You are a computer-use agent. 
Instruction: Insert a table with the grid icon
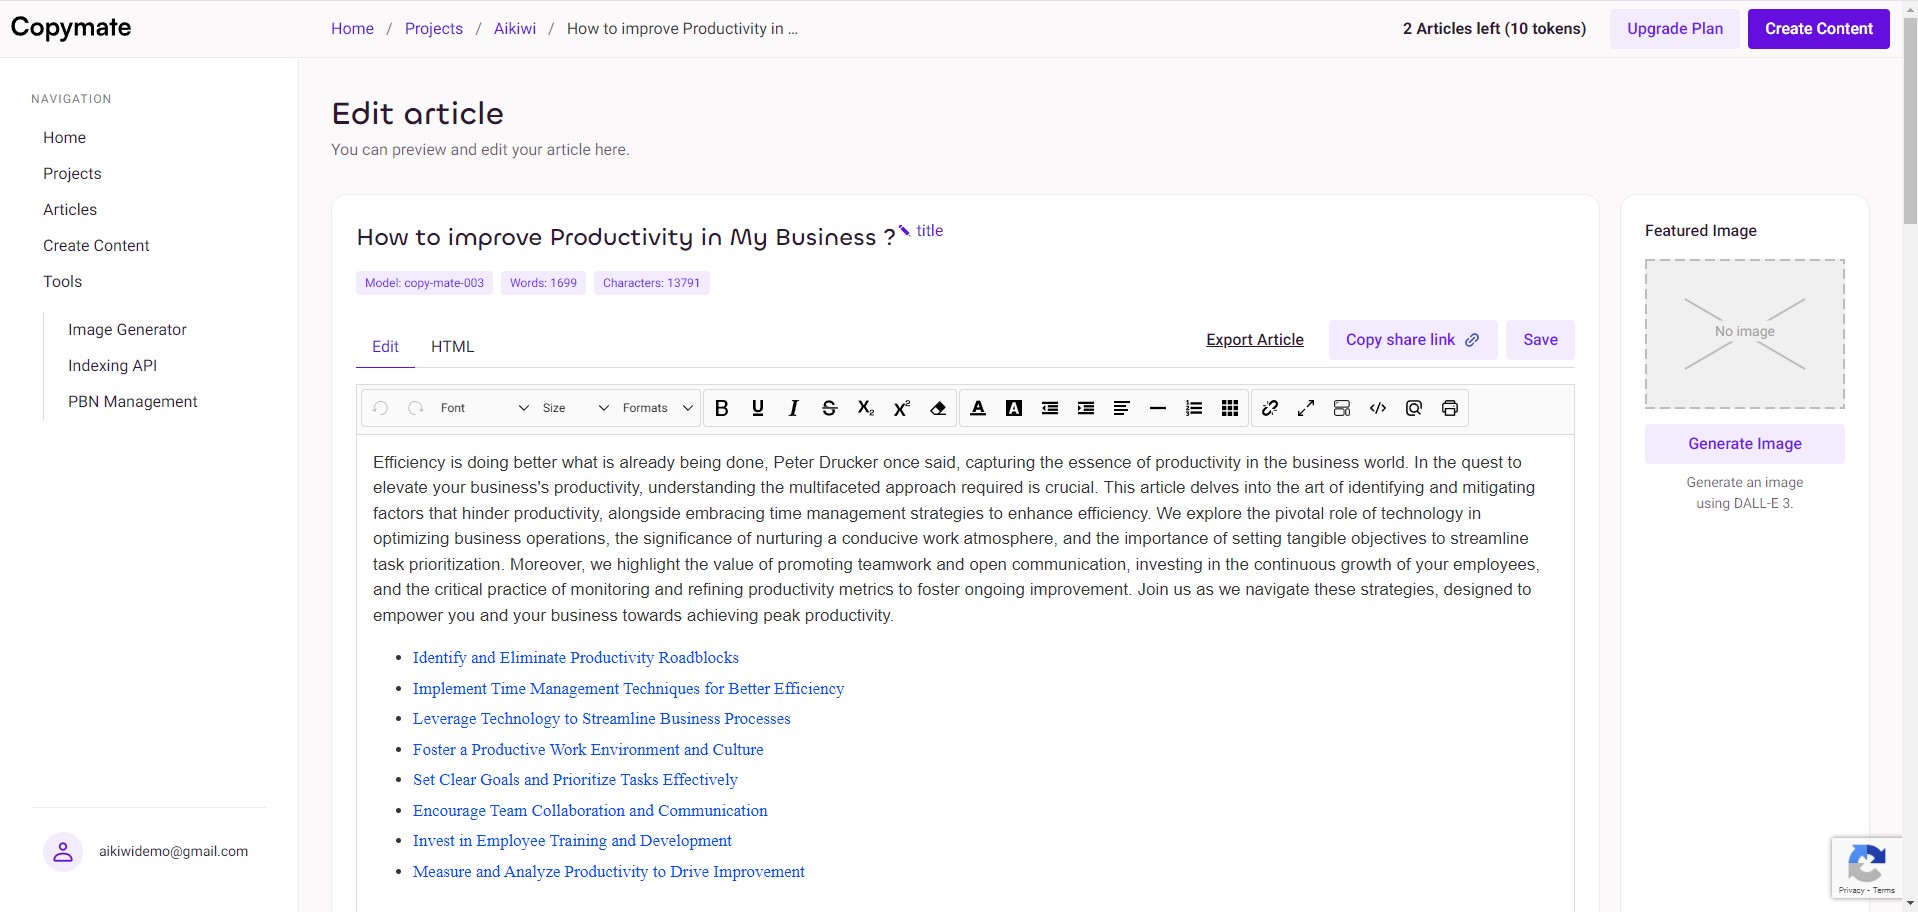1230,408
